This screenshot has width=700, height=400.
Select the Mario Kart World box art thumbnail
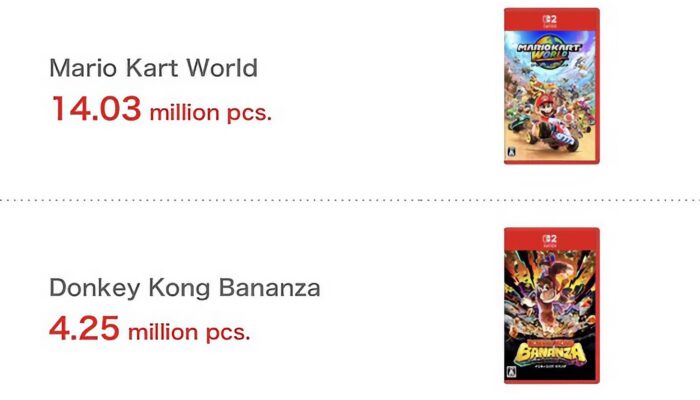552,86
